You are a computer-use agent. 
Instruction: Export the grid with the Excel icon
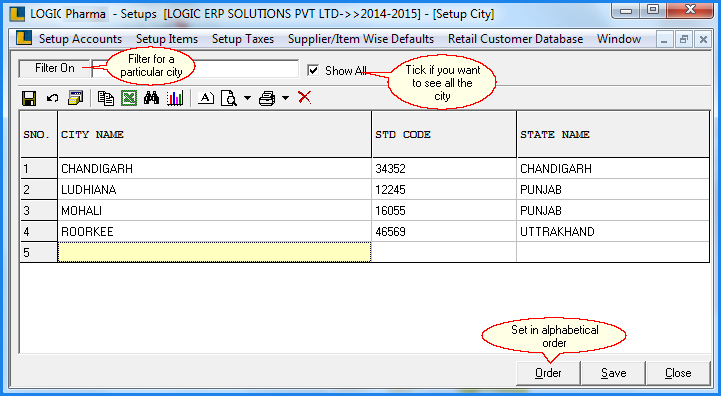pos(129,98)
